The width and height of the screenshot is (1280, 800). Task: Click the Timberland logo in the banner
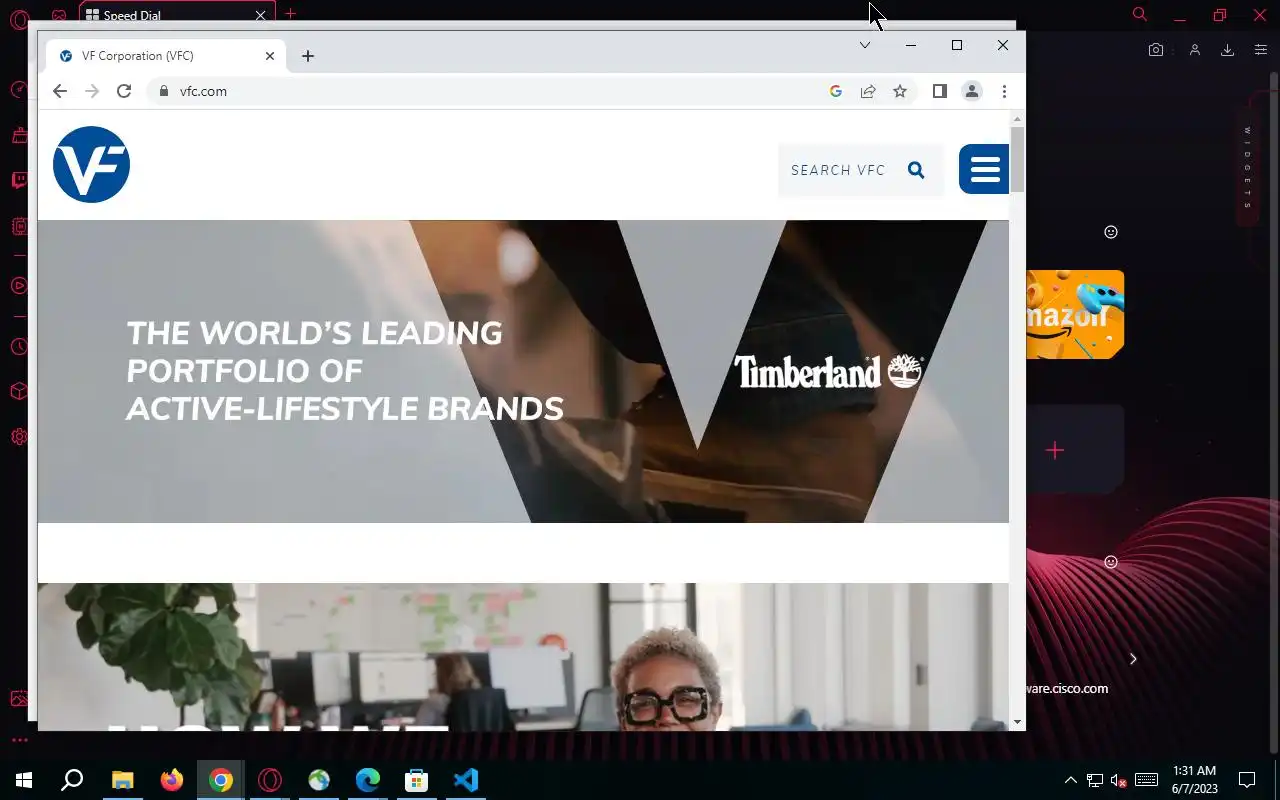click(829, 371)
